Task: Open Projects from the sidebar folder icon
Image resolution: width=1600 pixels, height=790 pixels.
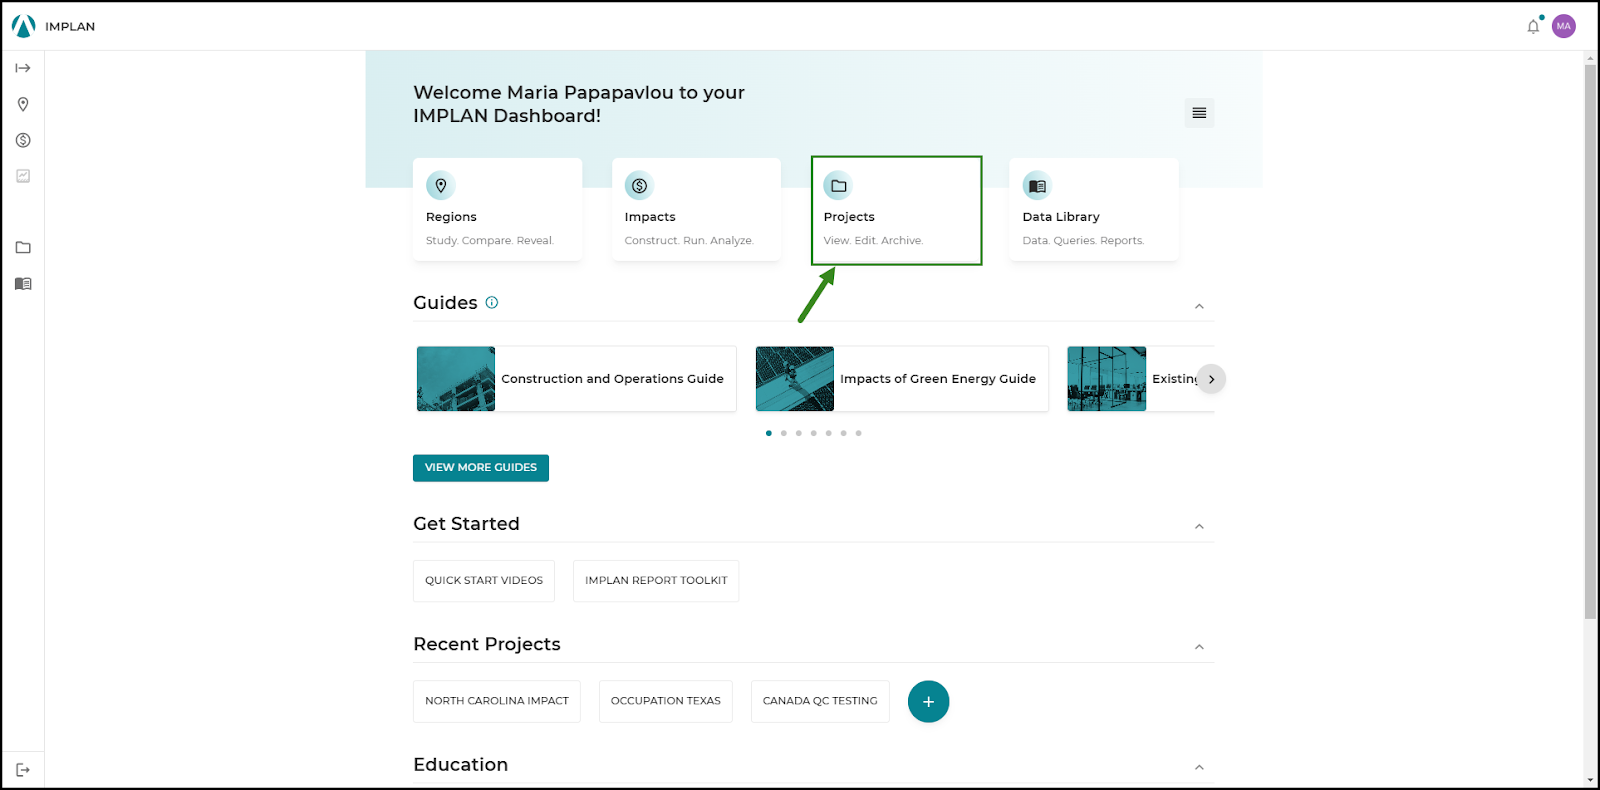Action: [x=23, y=248]
